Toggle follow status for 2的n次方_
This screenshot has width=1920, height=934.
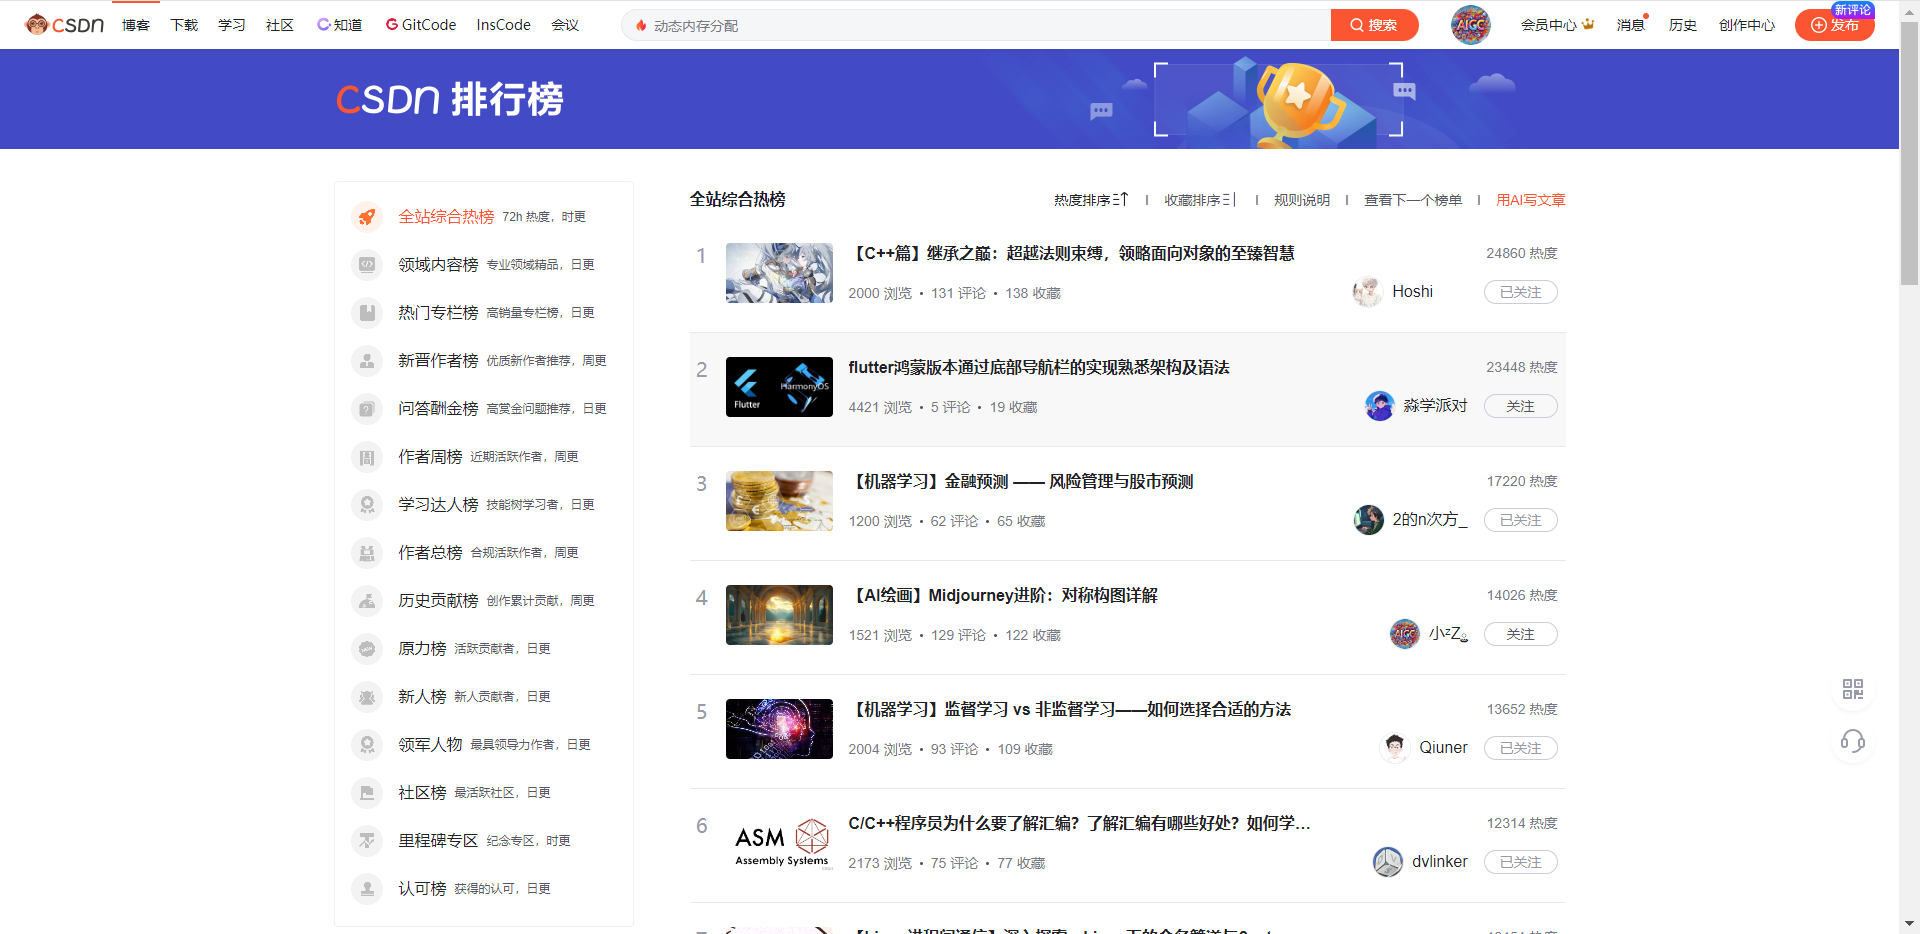pyautogui.click(x=1520, y=520)
